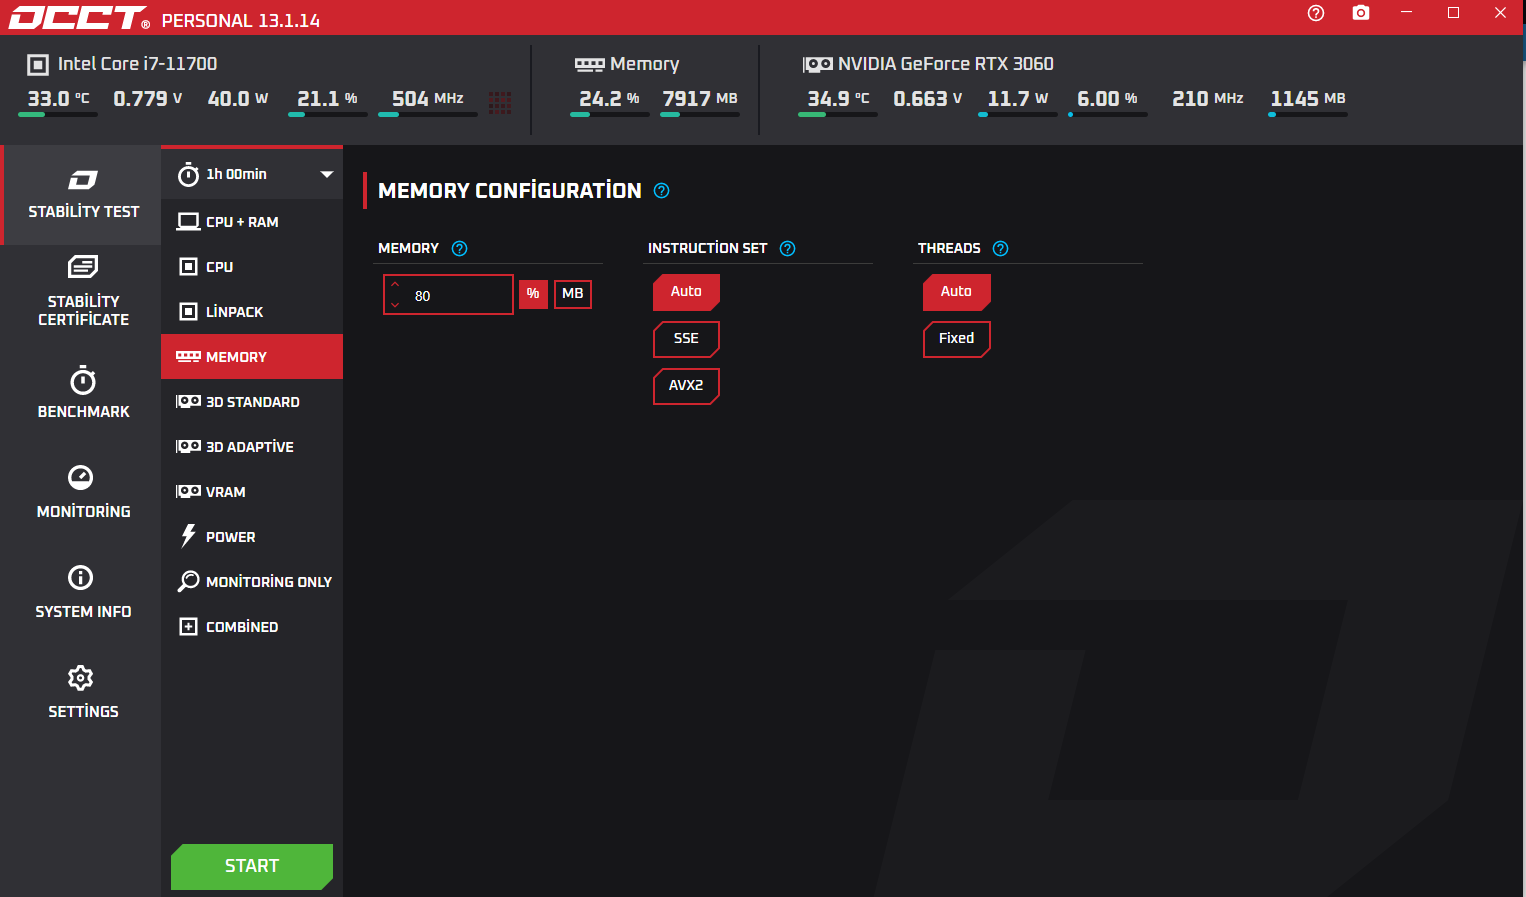Screen dimensions: 1526x897
Task: Open the CPU core grid dots icon
Action: (500, 102)
